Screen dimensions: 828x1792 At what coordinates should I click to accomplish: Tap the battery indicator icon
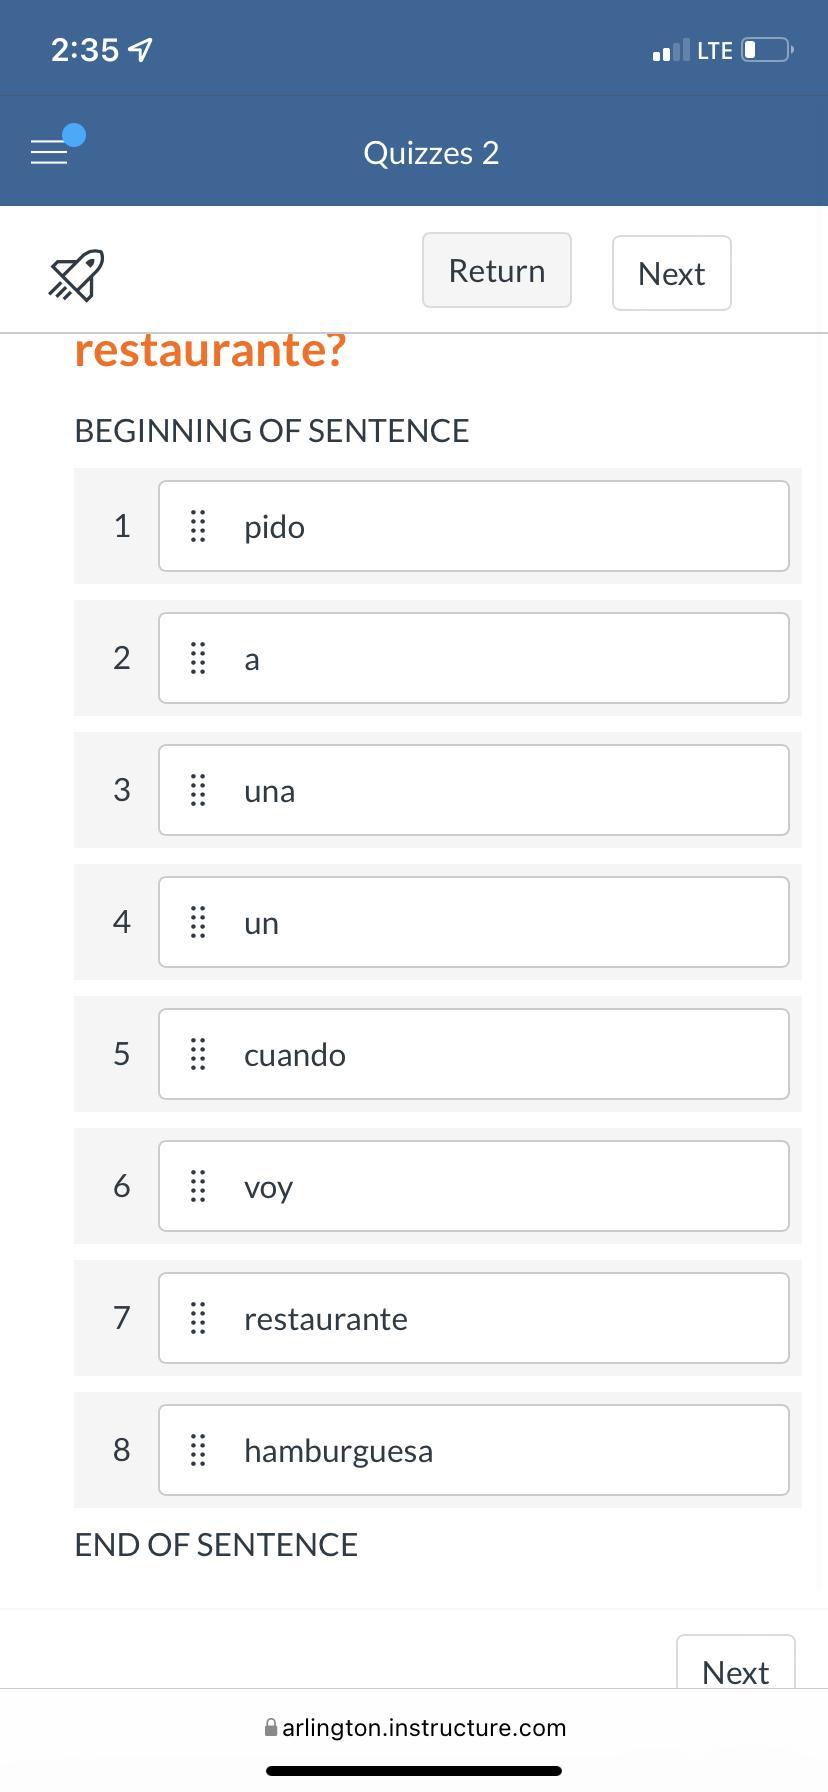click(x=766, y=50)
